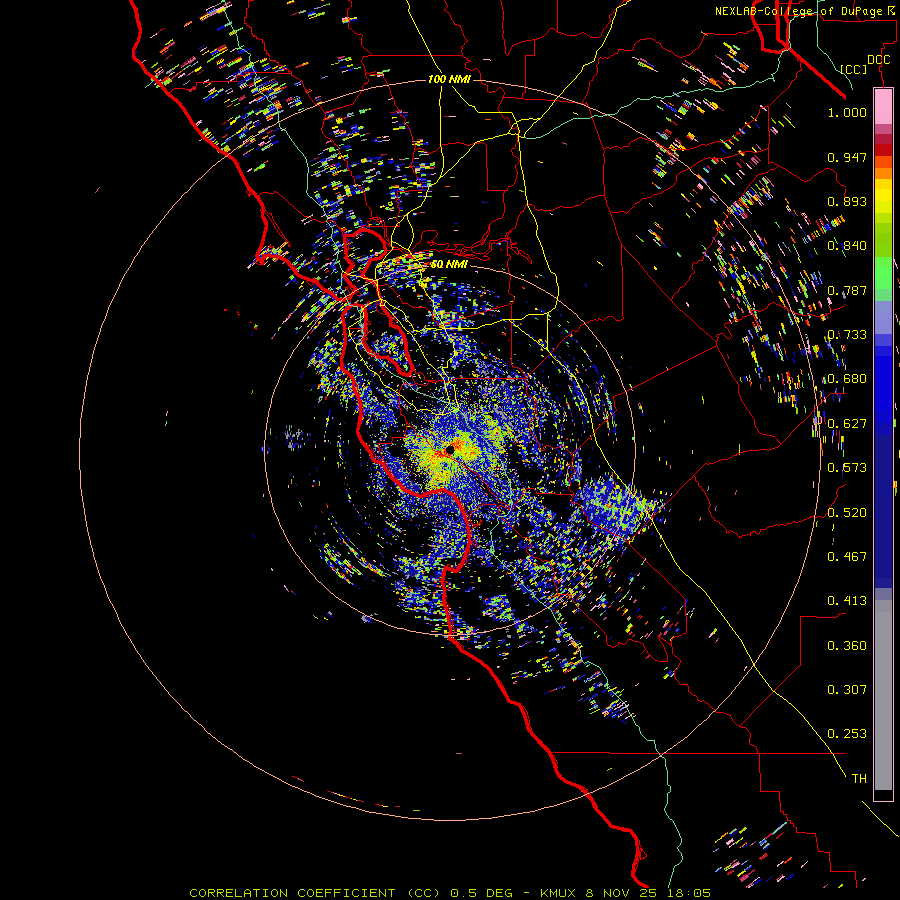Select the 0.840 legend value

[x=847, y=246]
